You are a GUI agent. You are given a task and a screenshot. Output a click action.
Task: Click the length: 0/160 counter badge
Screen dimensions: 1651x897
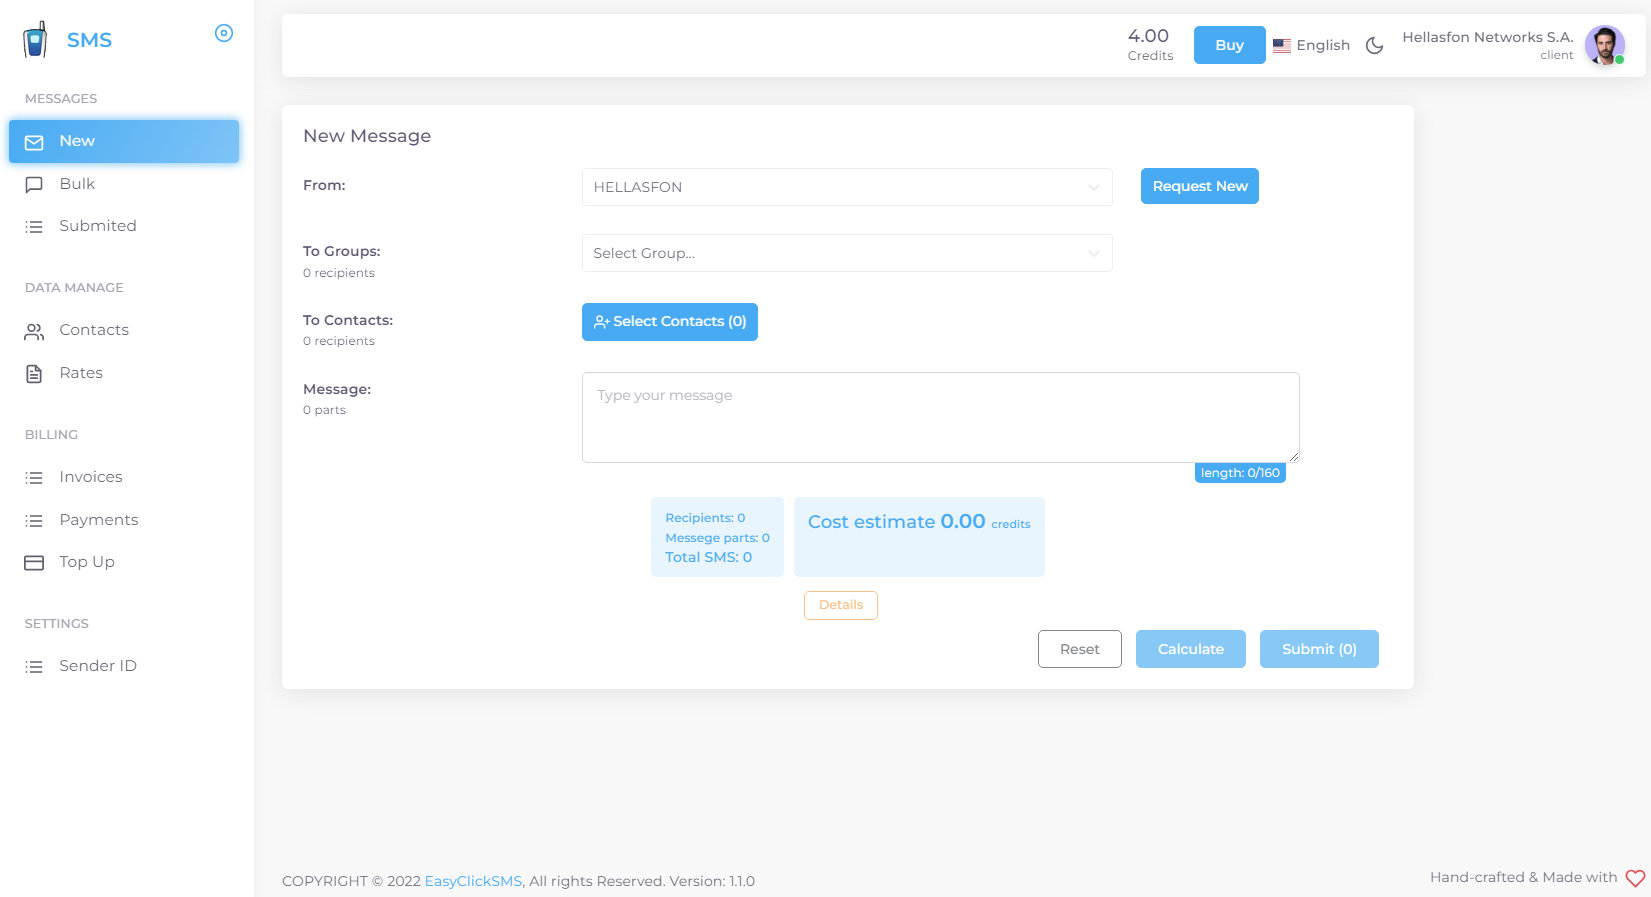pos(1240,473)
